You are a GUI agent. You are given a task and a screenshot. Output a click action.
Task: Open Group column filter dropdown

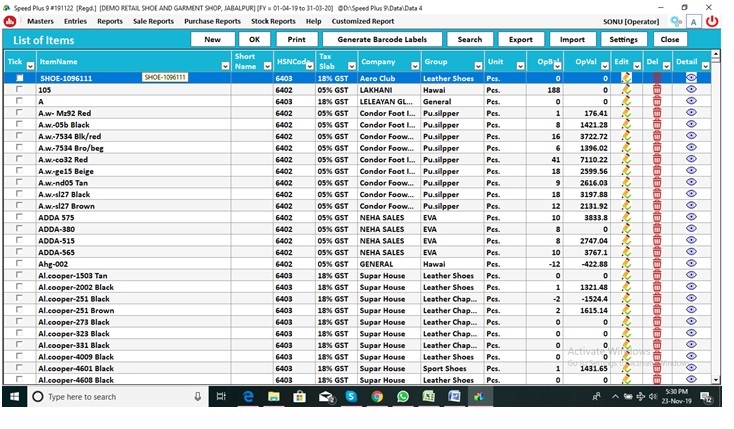click(x=478, y=66)
